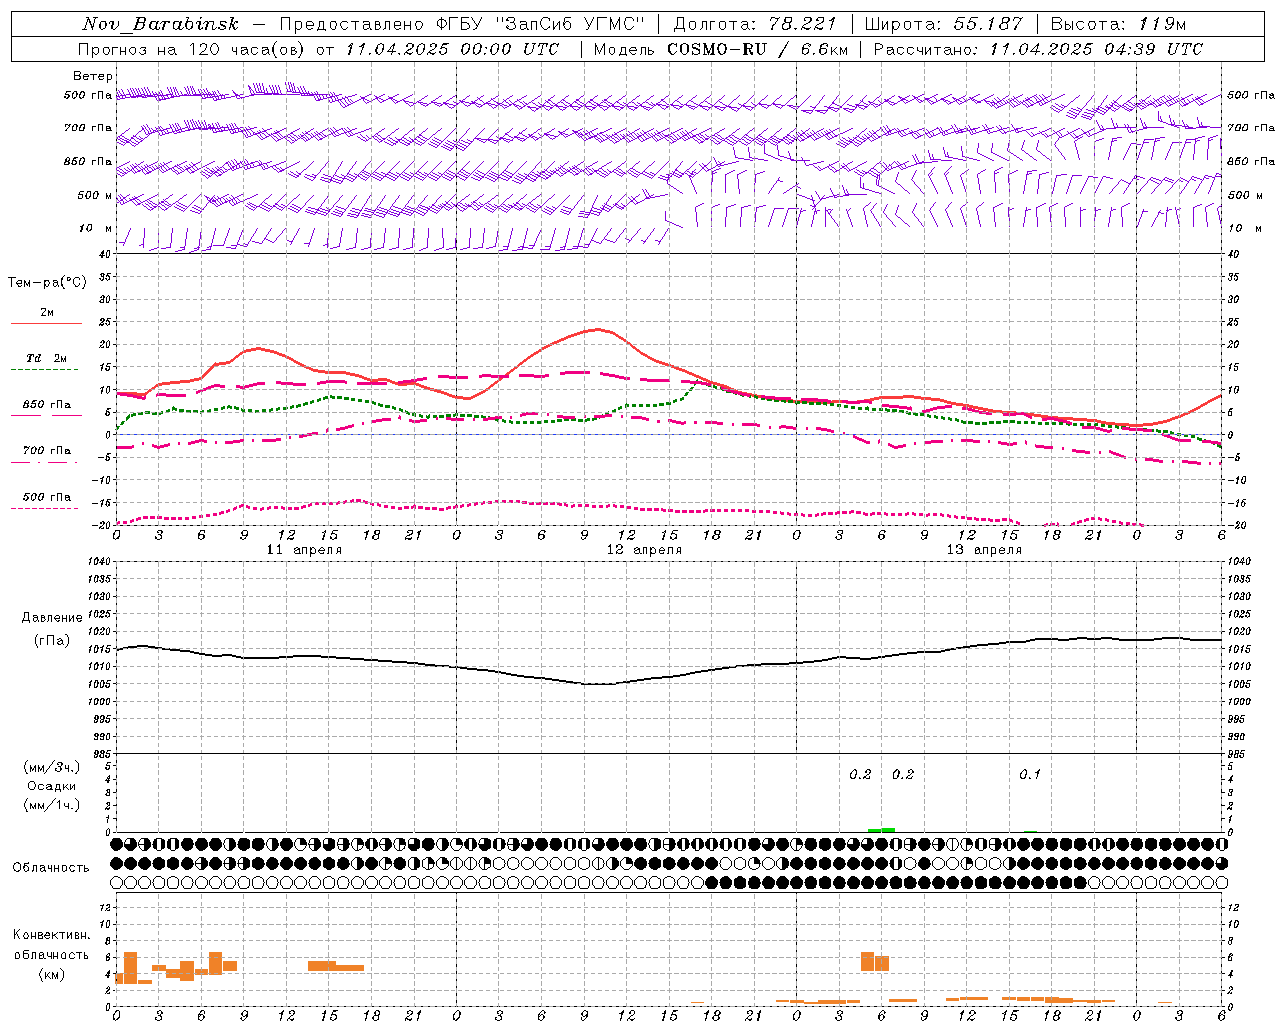Click the Модель COSMO-RU / 6.6км label
Viewport: 1280px width, 1024px height.
point(721,49)
